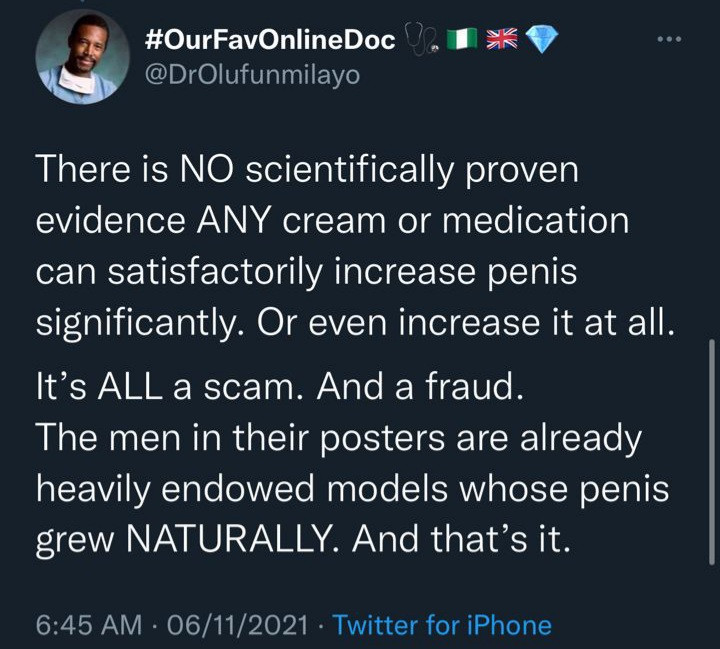Click the UK flag emoji

coord(502,40)
